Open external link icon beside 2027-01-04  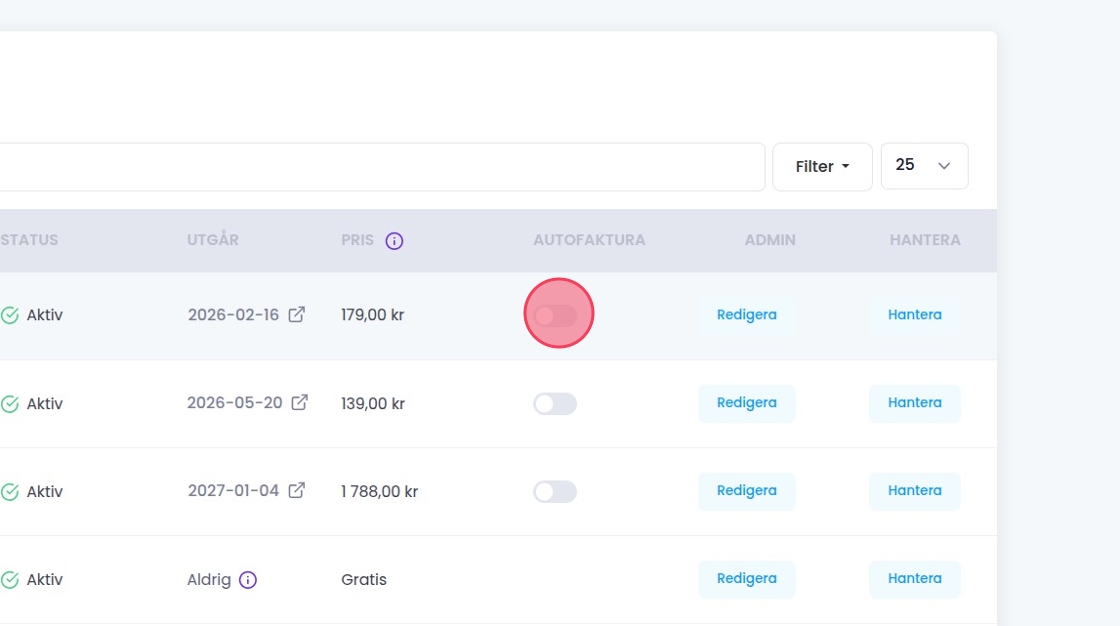[297, 490]
